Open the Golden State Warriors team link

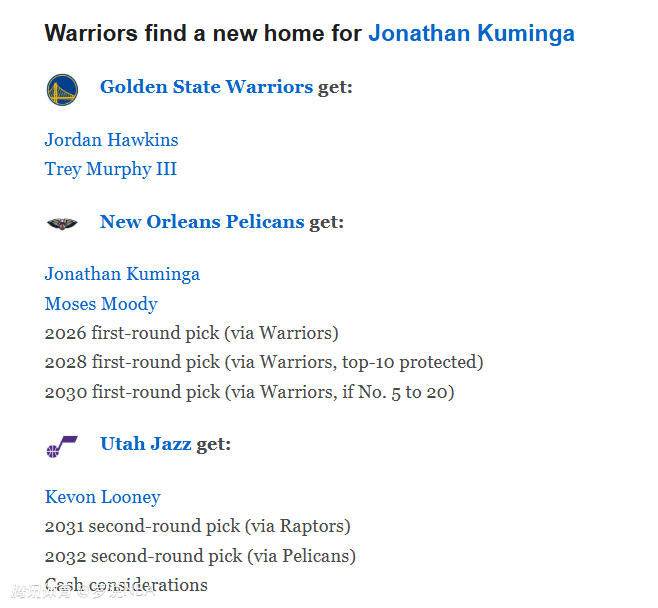click(x=206, y=87)
